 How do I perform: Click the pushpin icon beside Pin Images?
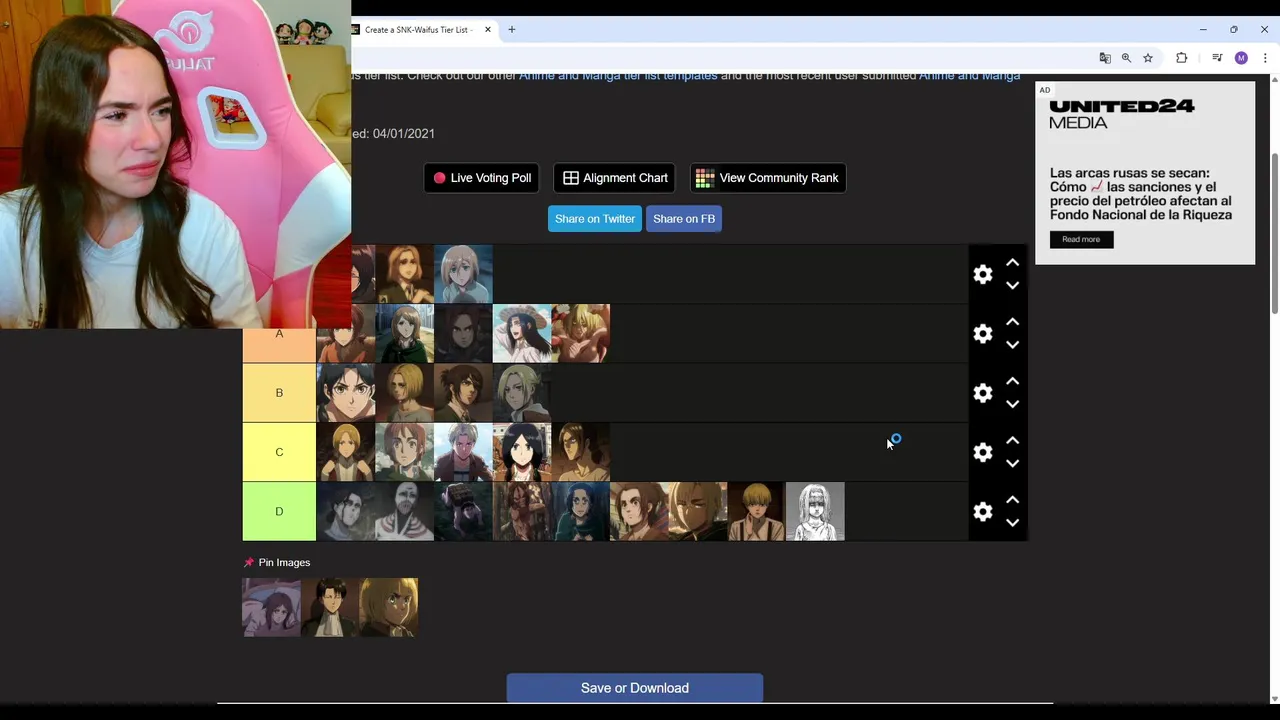point(249,563)
